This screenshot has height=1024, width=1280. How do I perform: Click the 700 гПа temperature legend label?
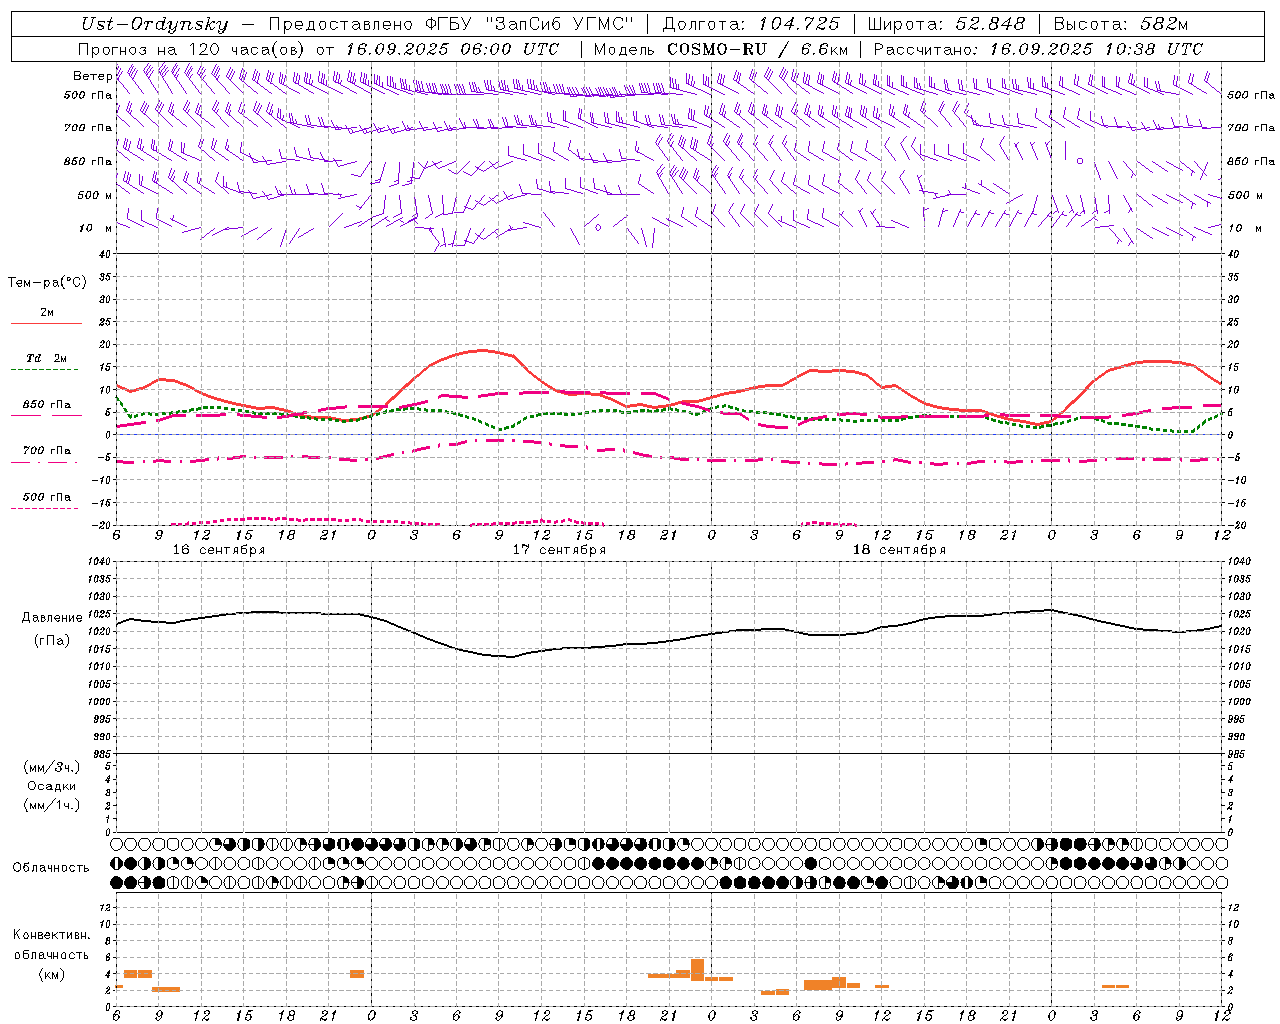(x=47, y=451)
